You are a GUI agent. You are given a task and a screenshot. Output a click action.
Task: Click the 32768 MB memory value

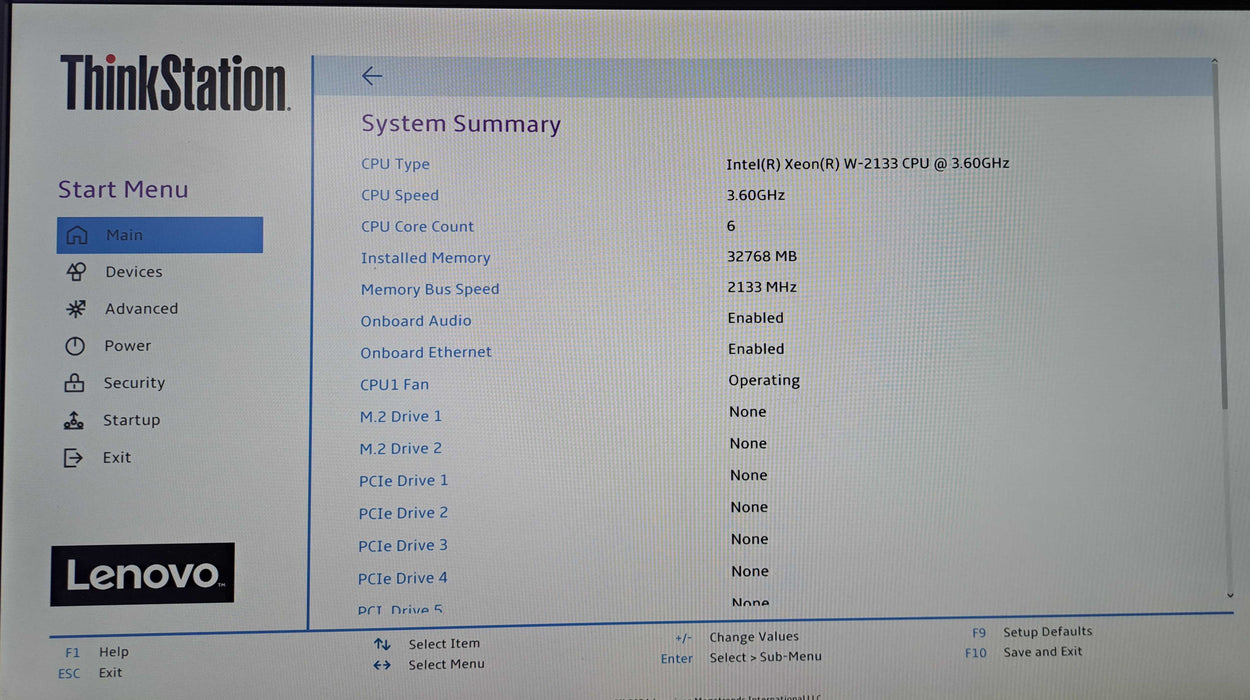pos(762,257)
